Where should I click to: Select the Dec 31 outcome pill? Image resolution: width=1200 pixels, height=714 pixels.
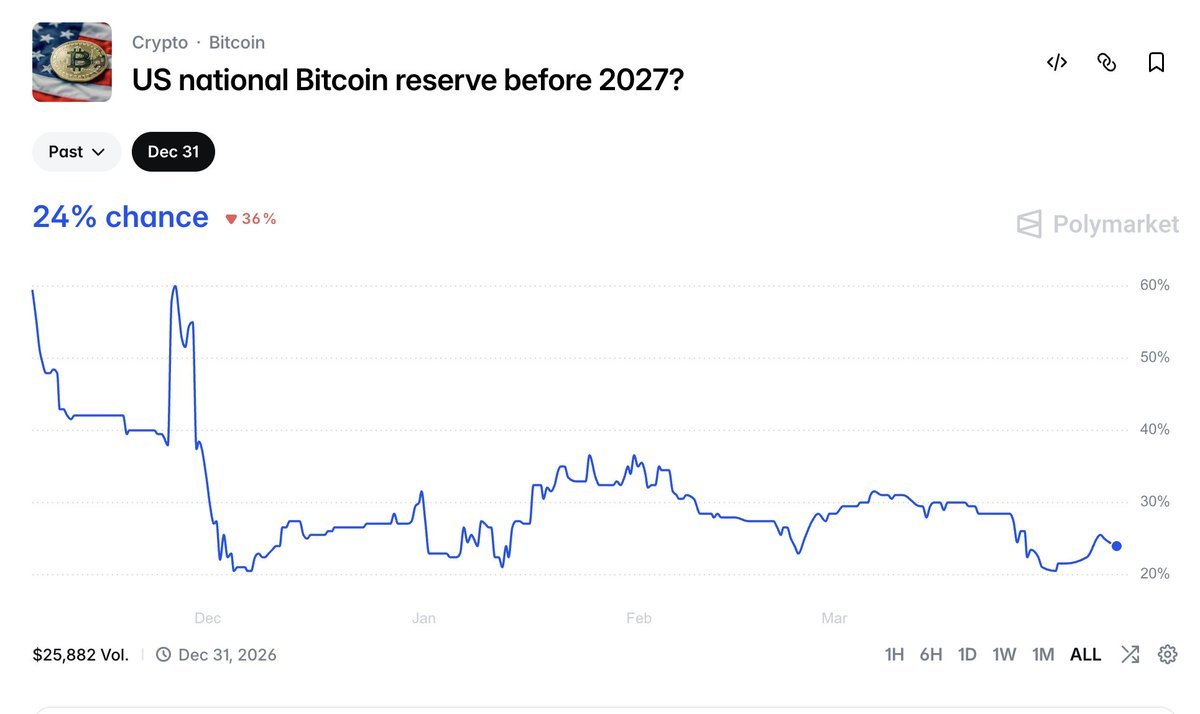tap(173, 151)
